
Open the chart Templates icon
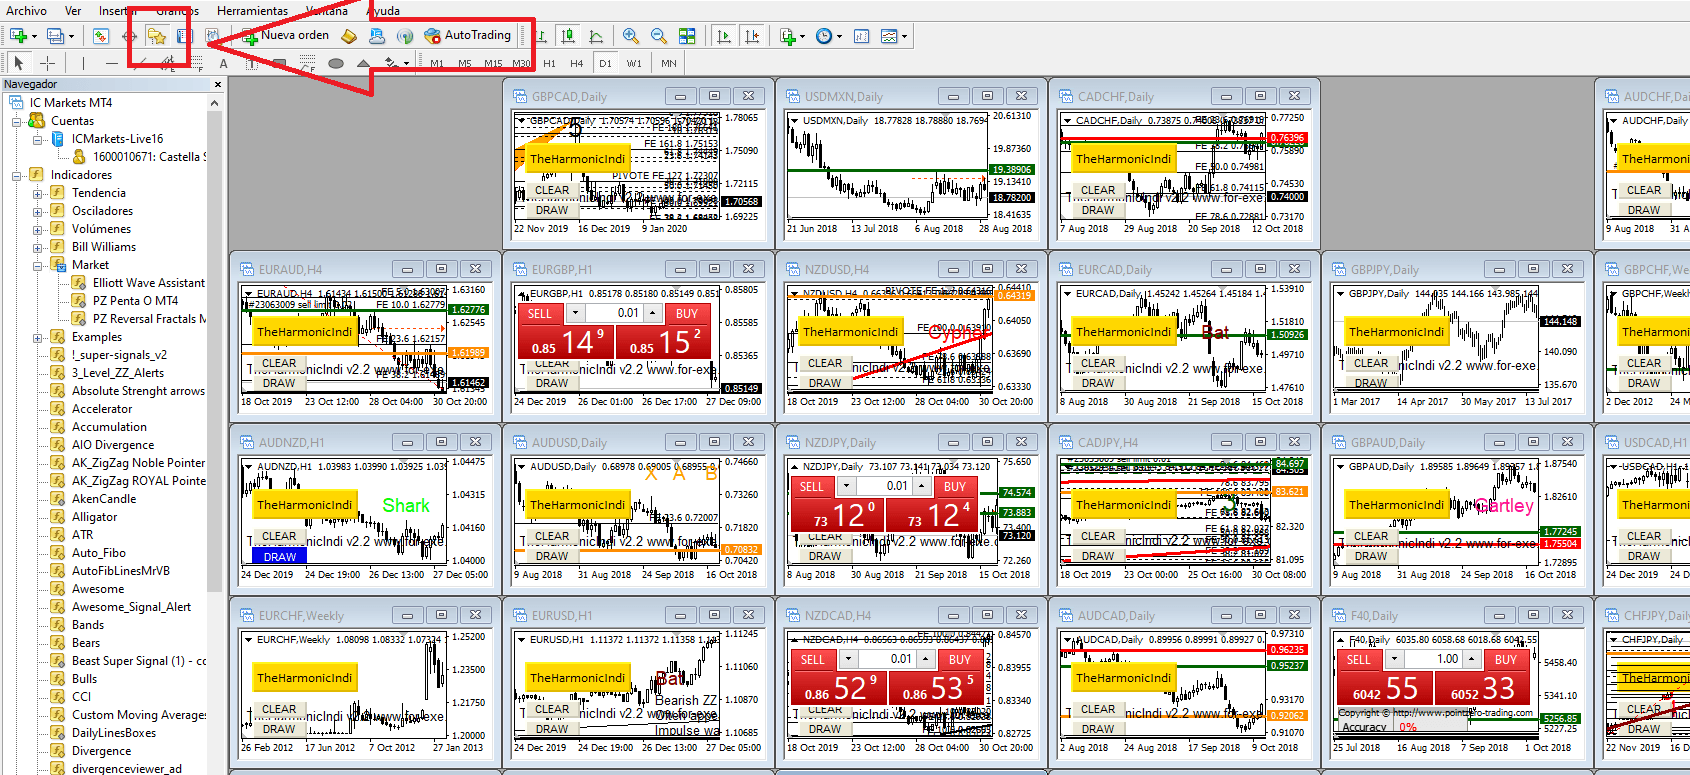click(x=889, y=36)
